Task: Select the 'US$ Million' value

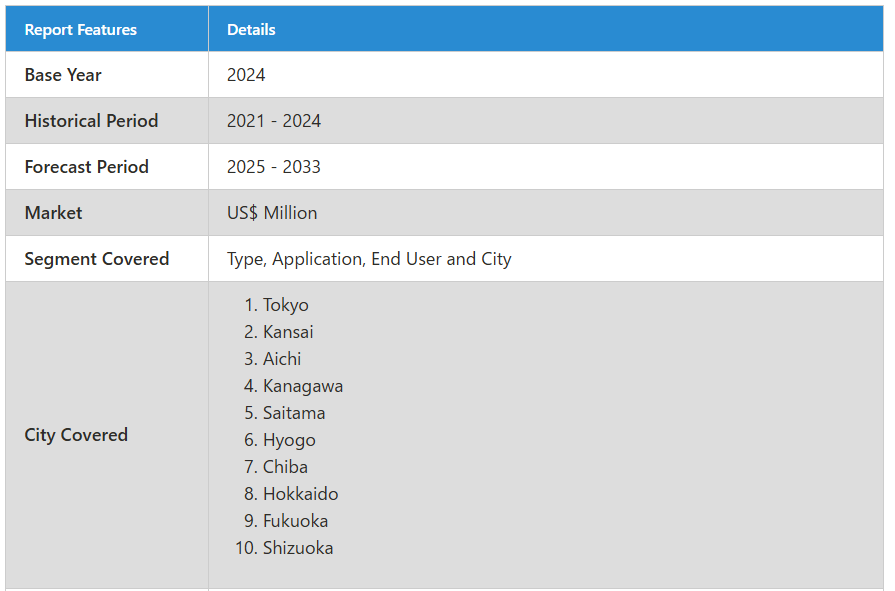Action: pyautogui.click(x=272, y=212)
